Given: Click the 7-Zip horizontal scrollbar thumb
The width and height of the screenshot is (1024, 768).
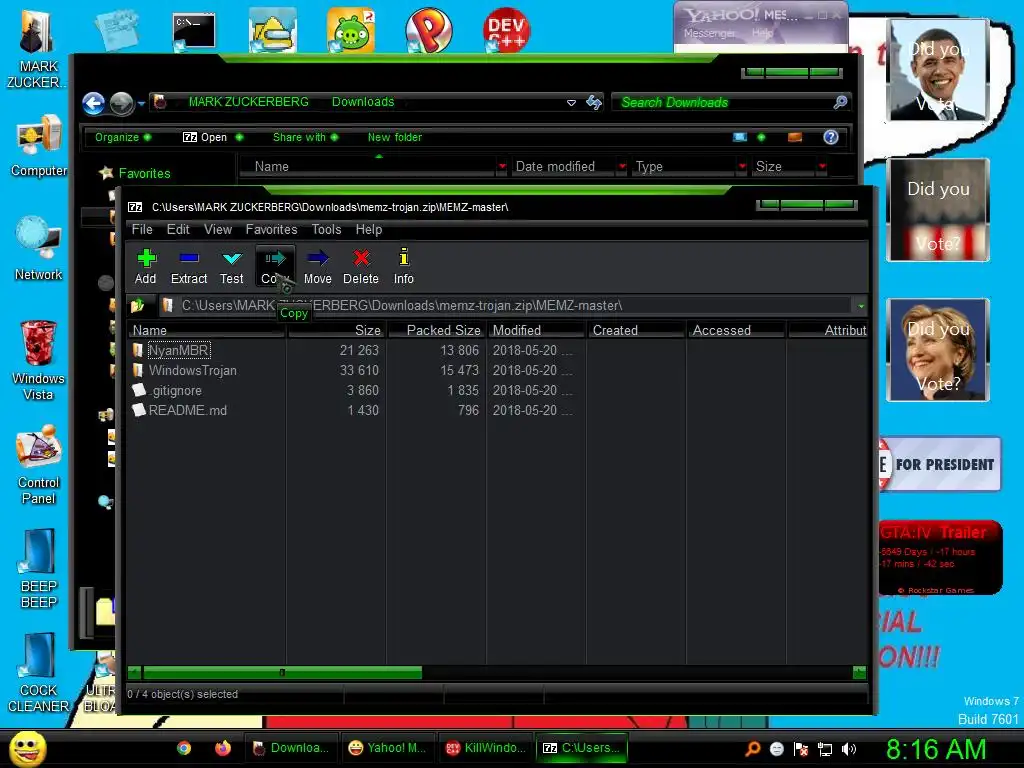Looking at the screenshot, I should tap(282, 672).
